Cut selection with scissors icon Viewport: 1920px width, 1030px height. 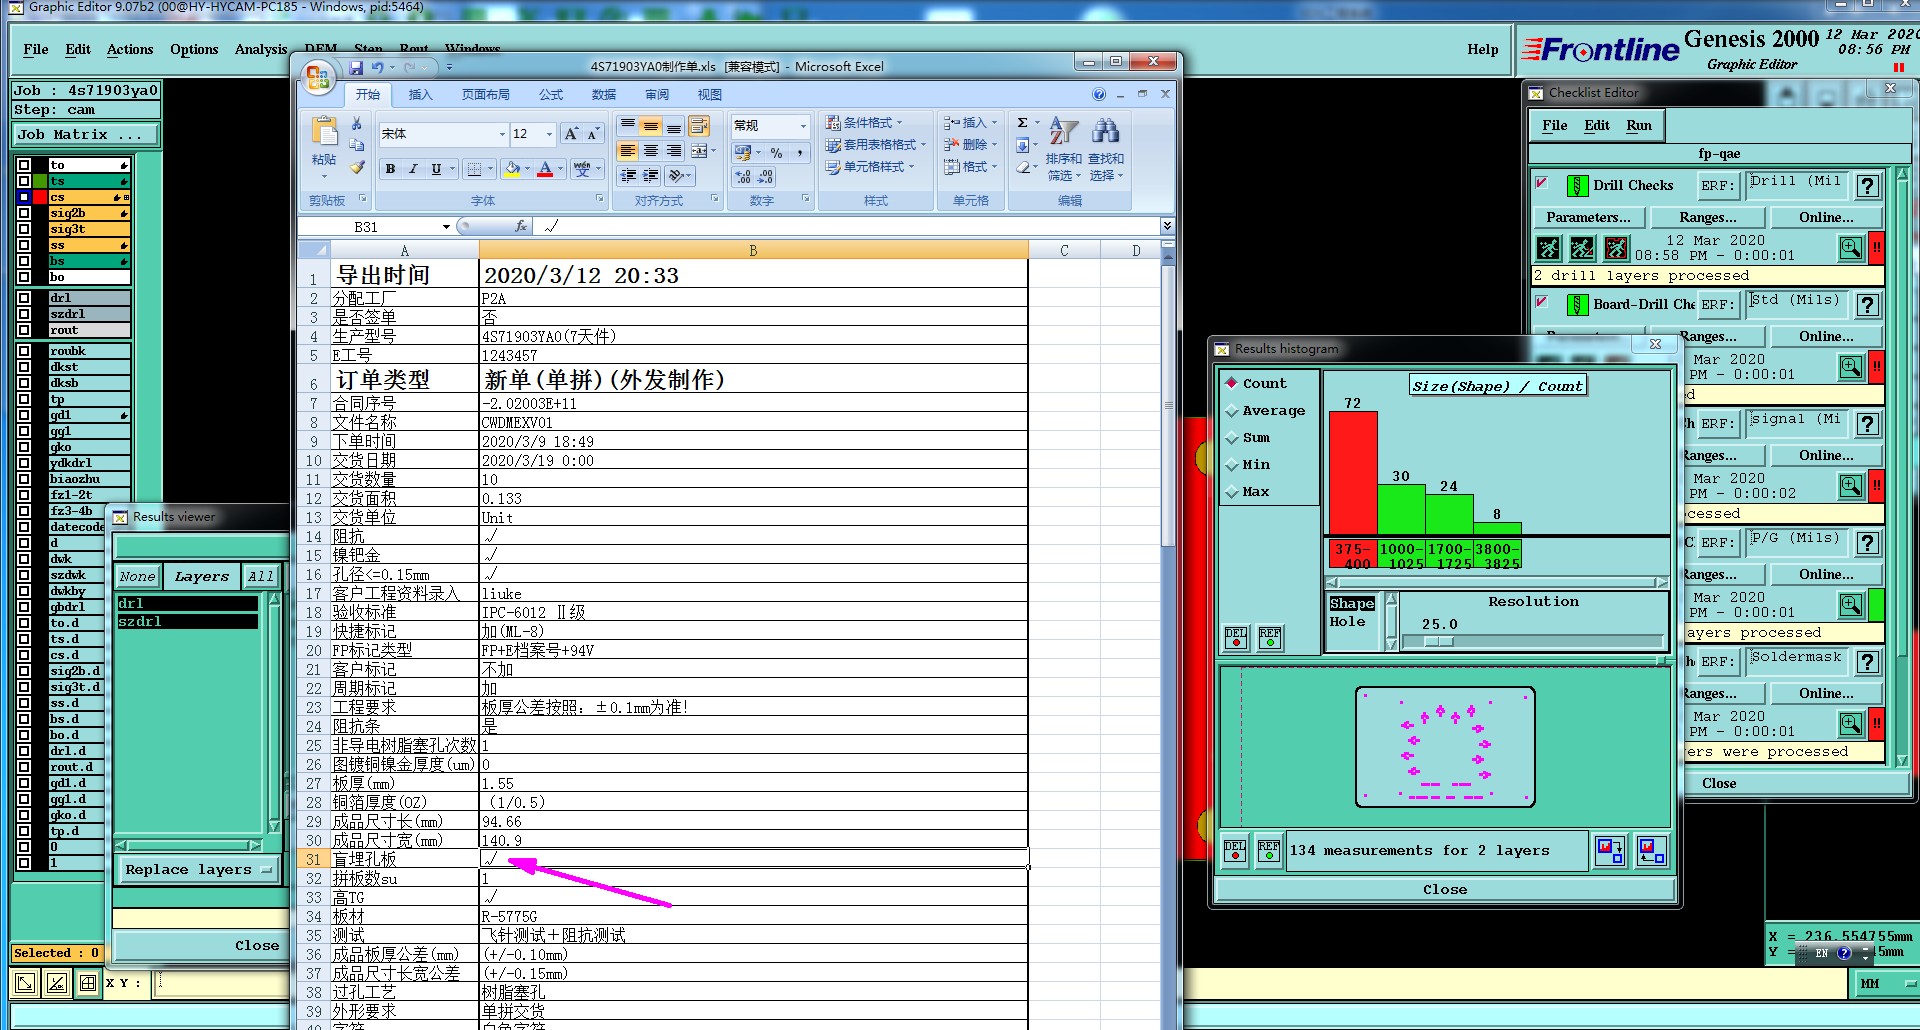(357, 123)
